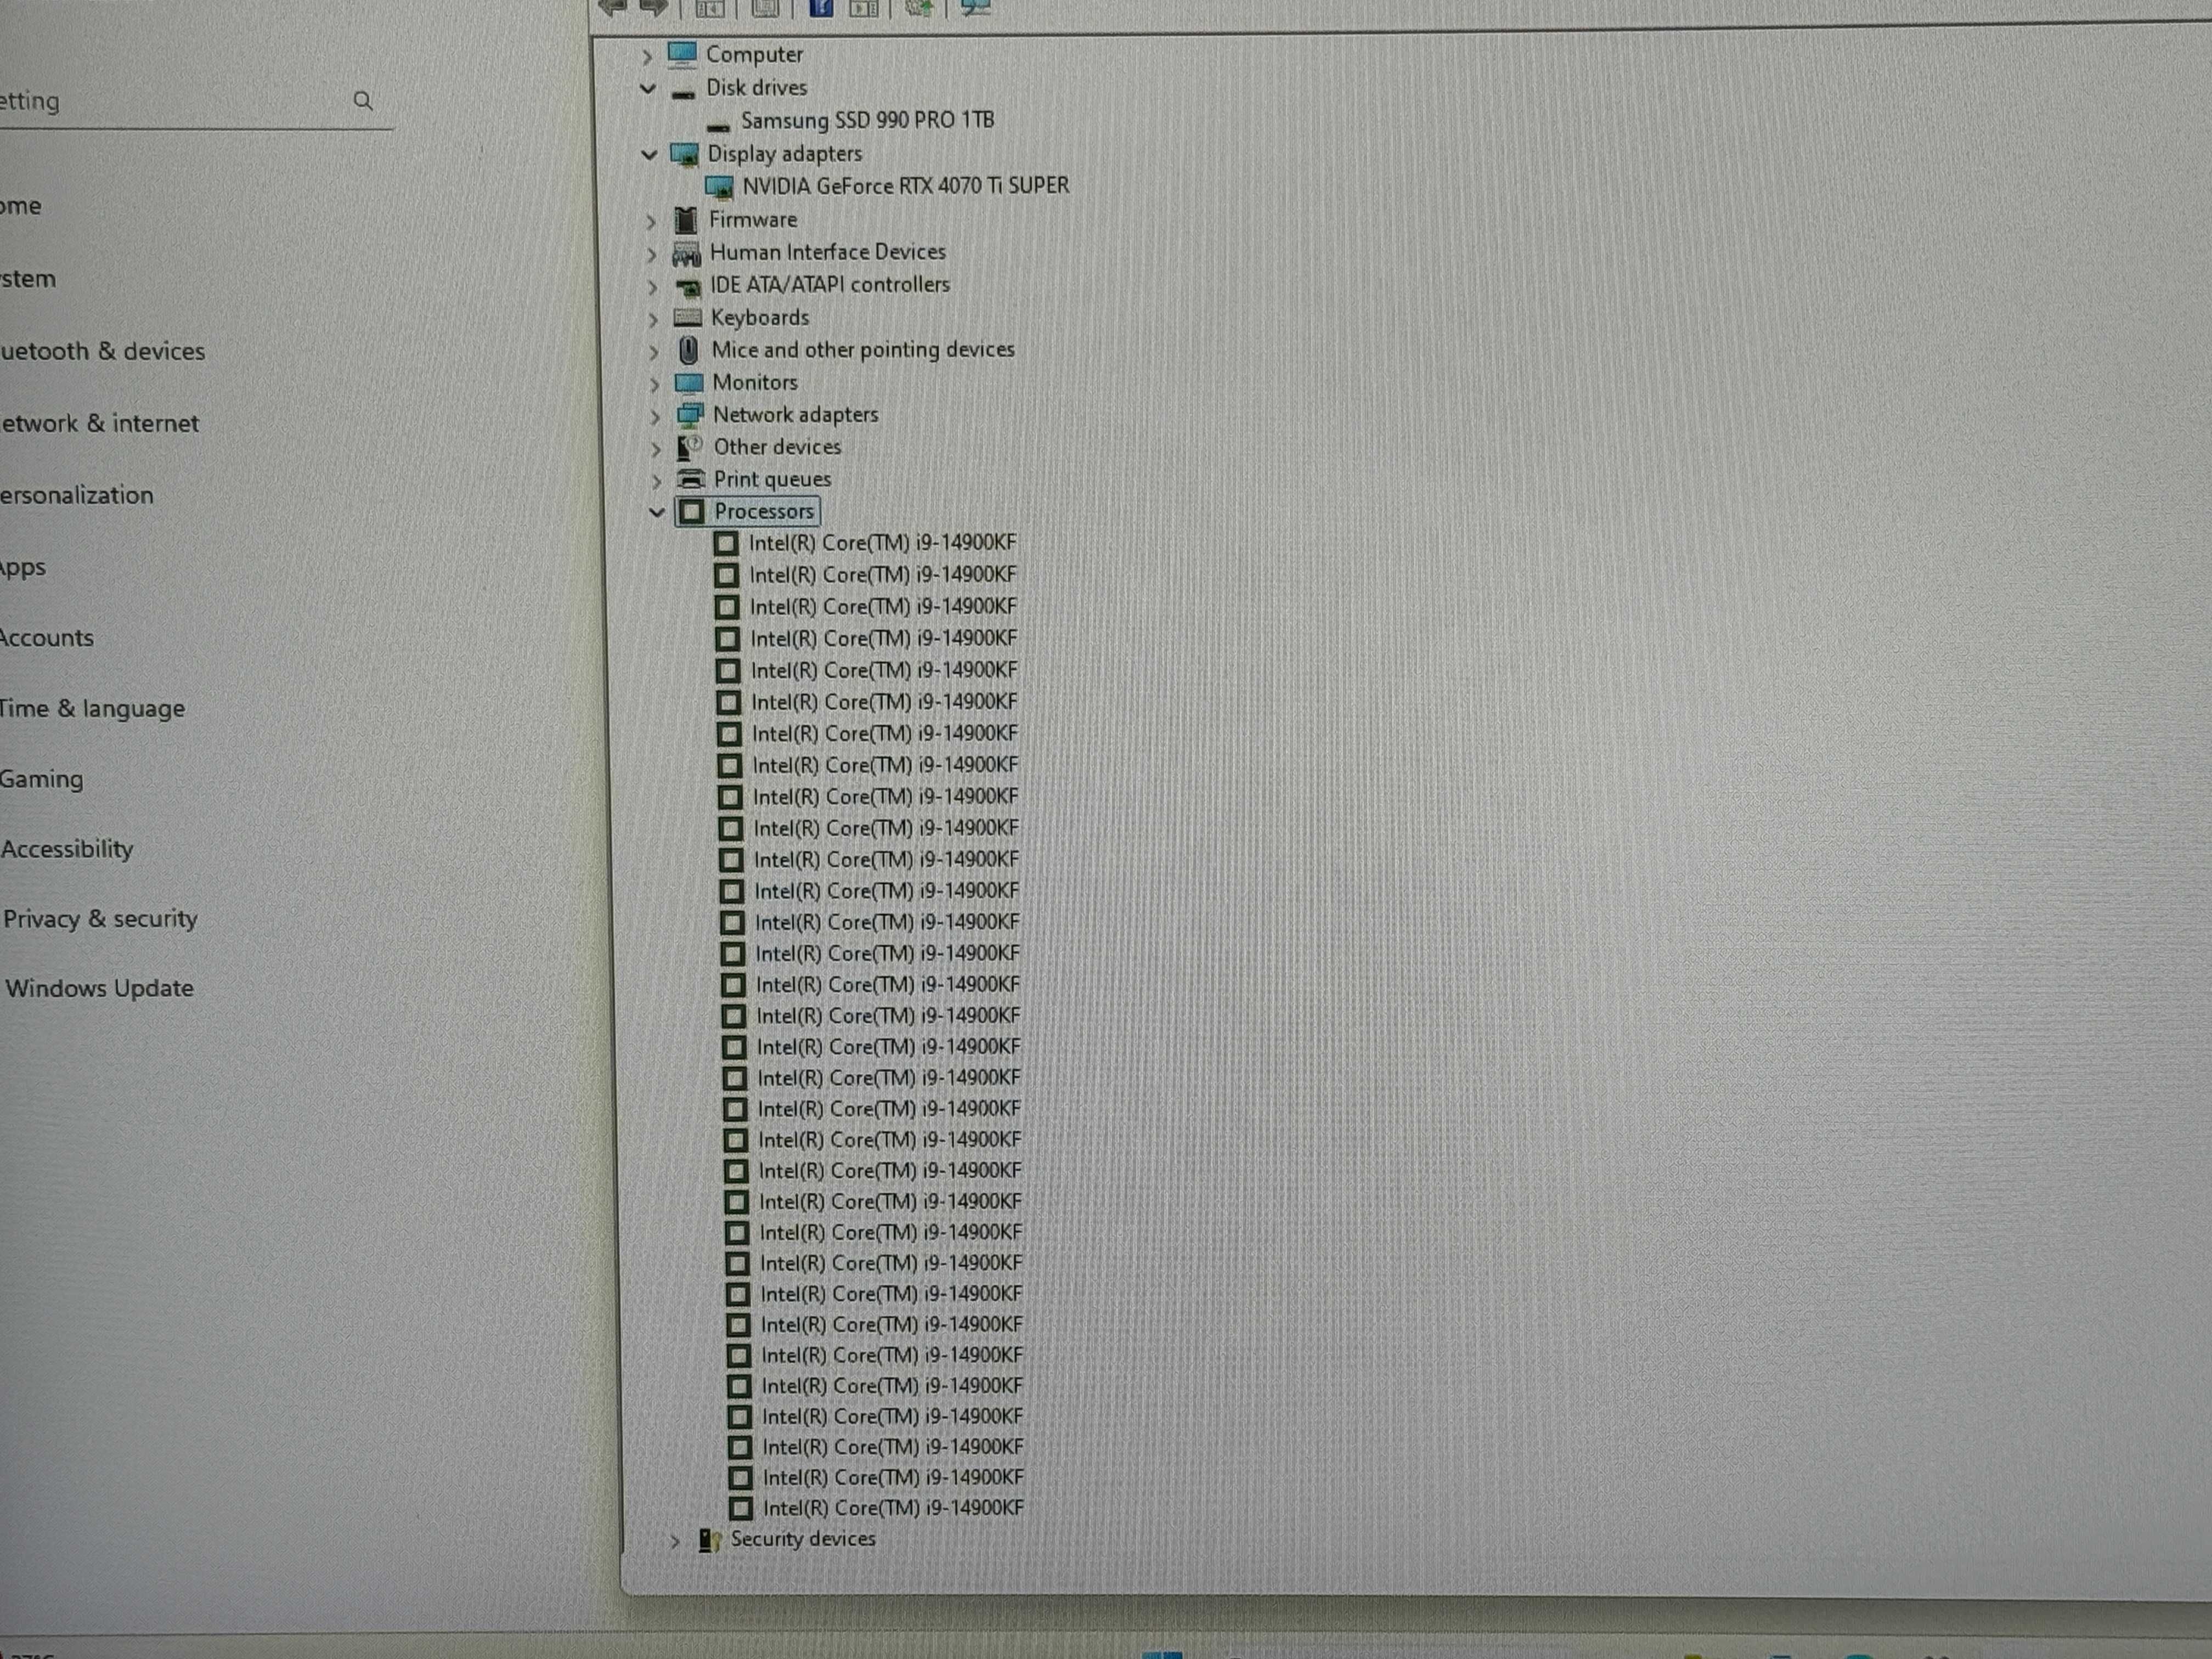Open Privacy & security in Settings sidebar

pos(100,918)
